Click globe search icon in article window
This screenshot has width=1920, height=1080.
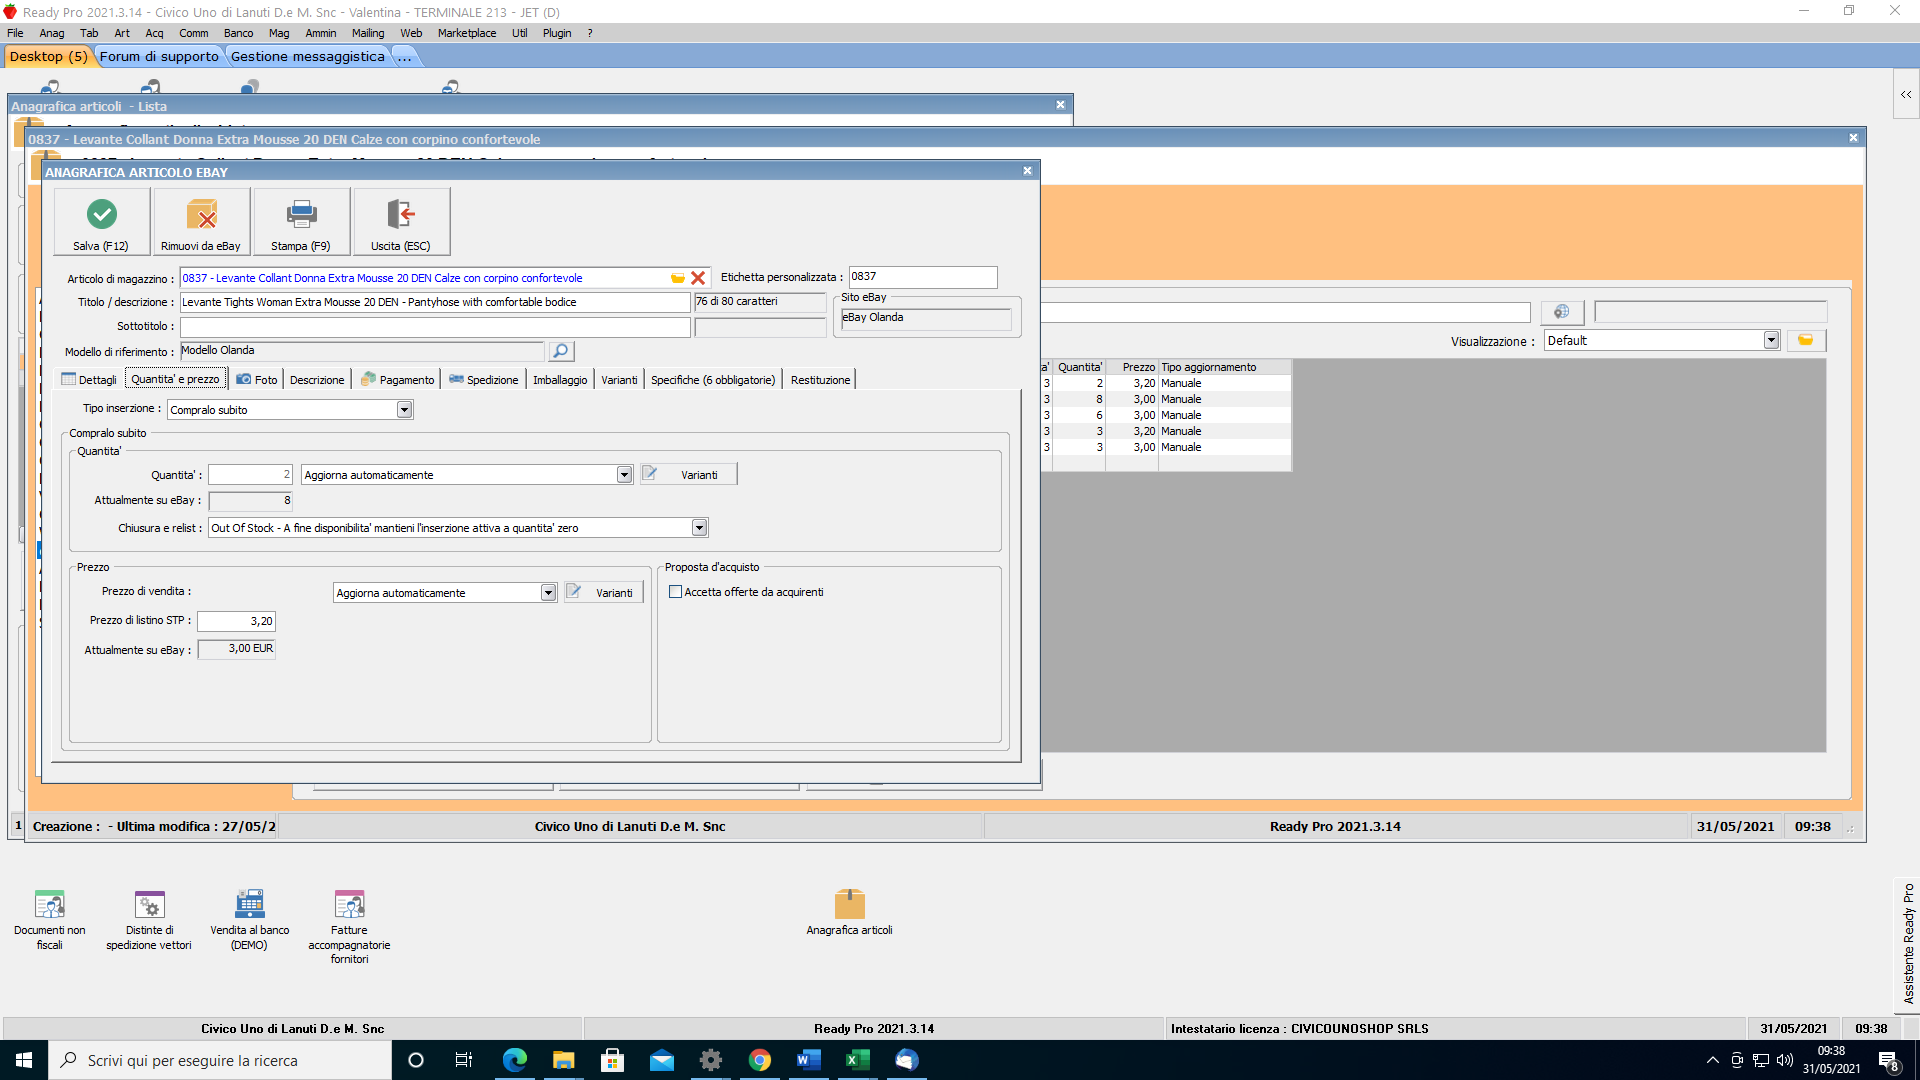click(x=1562, y=313)
